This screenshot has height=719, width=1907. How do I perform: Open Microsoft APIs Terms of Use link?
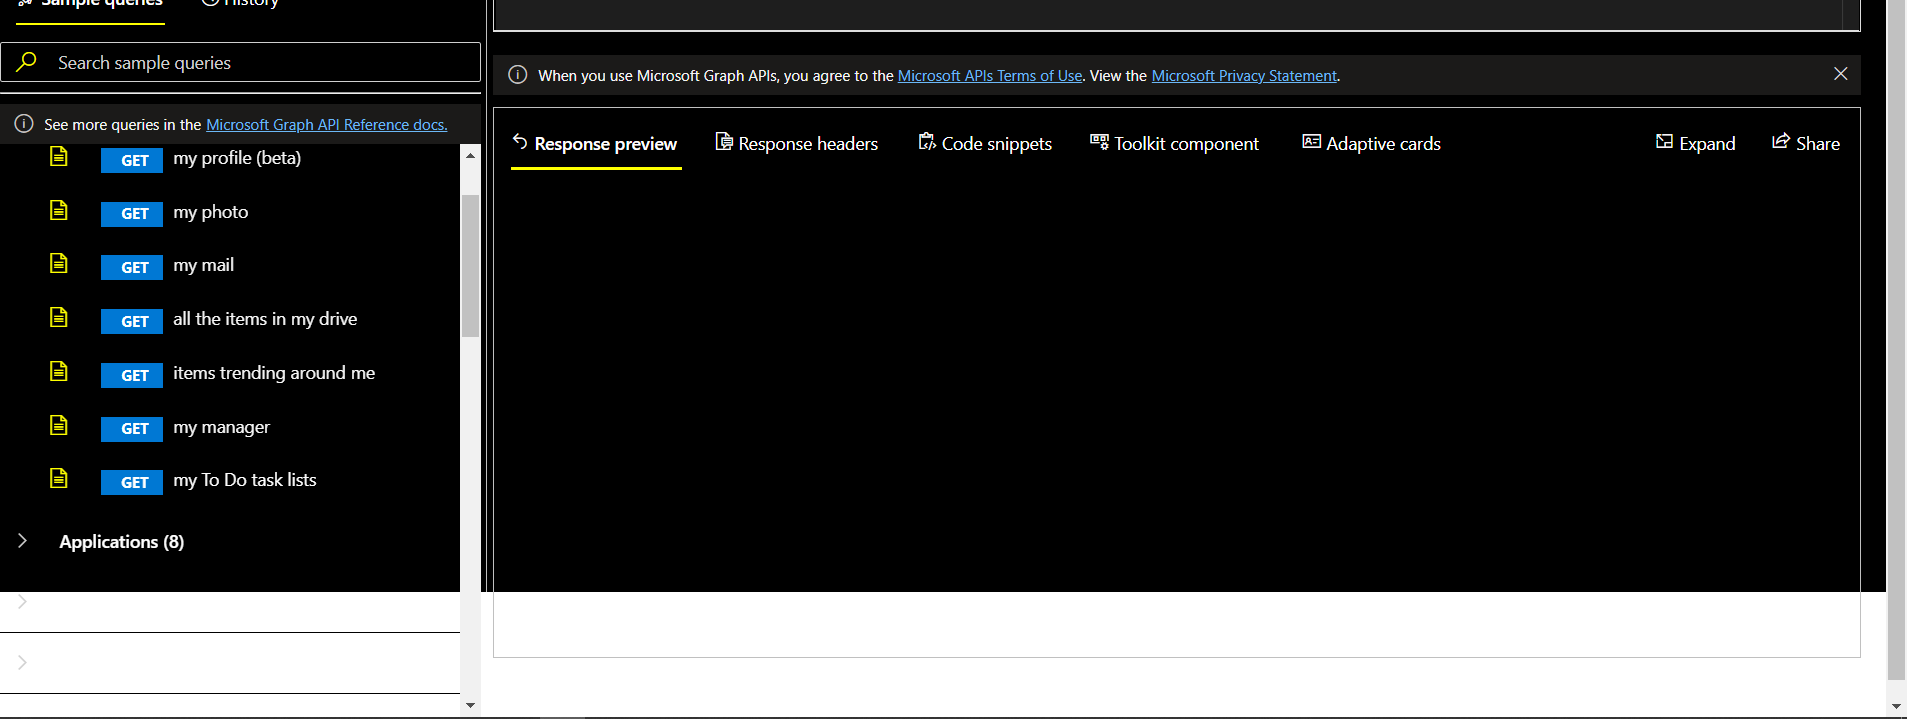[990, 76]
